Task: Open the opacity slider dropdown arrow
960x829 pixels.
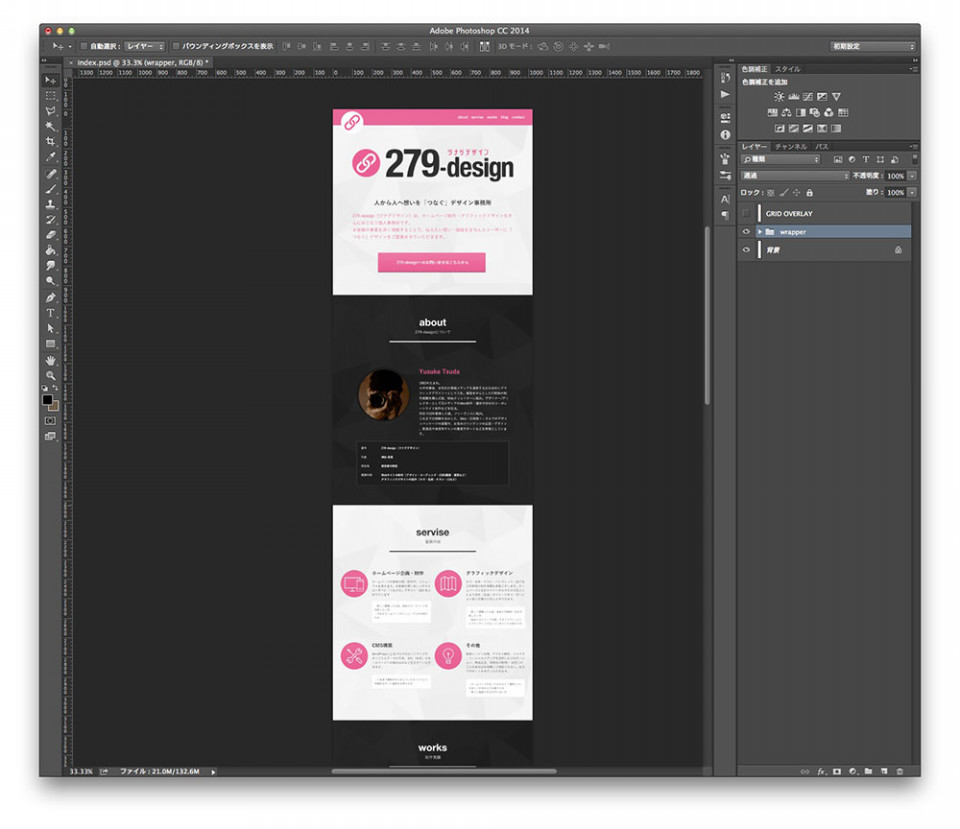Action: point(912,176)
